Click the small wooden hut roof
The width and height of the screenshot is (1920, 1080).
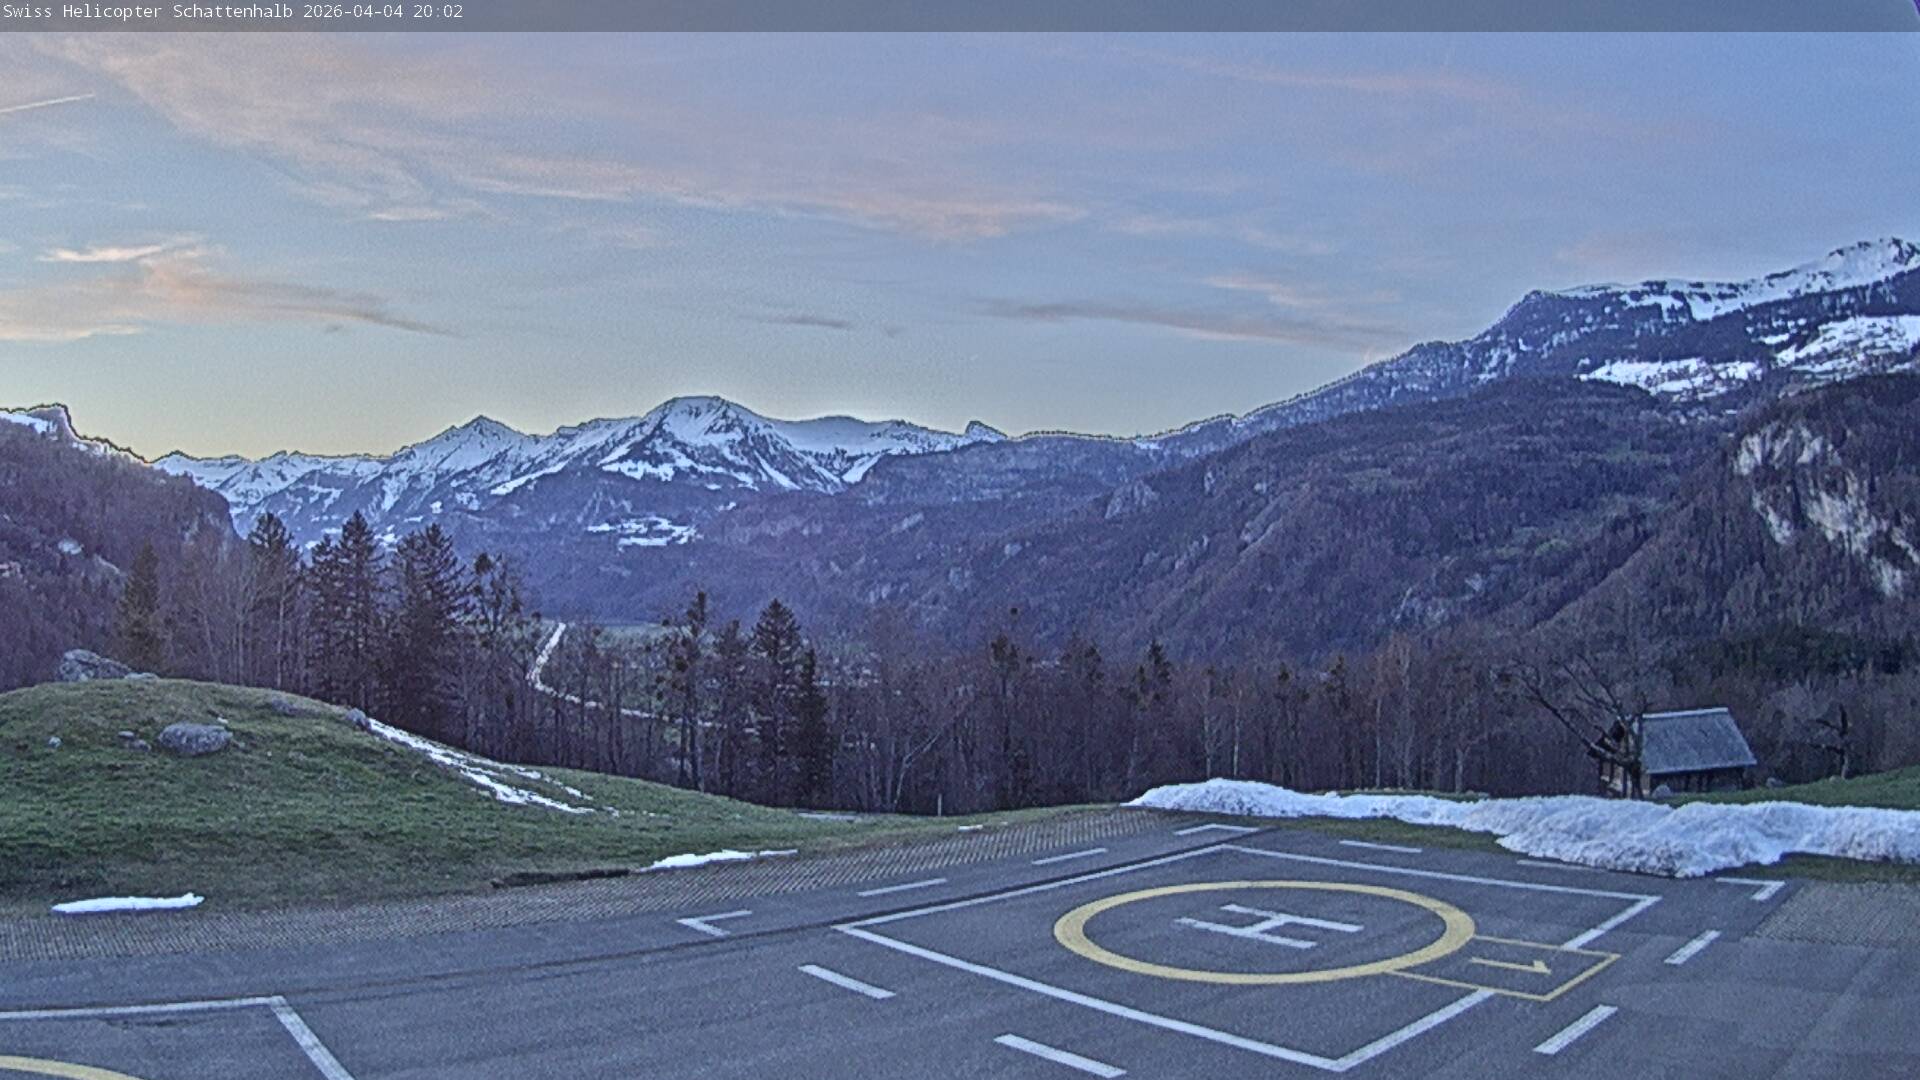(1696, 740)
